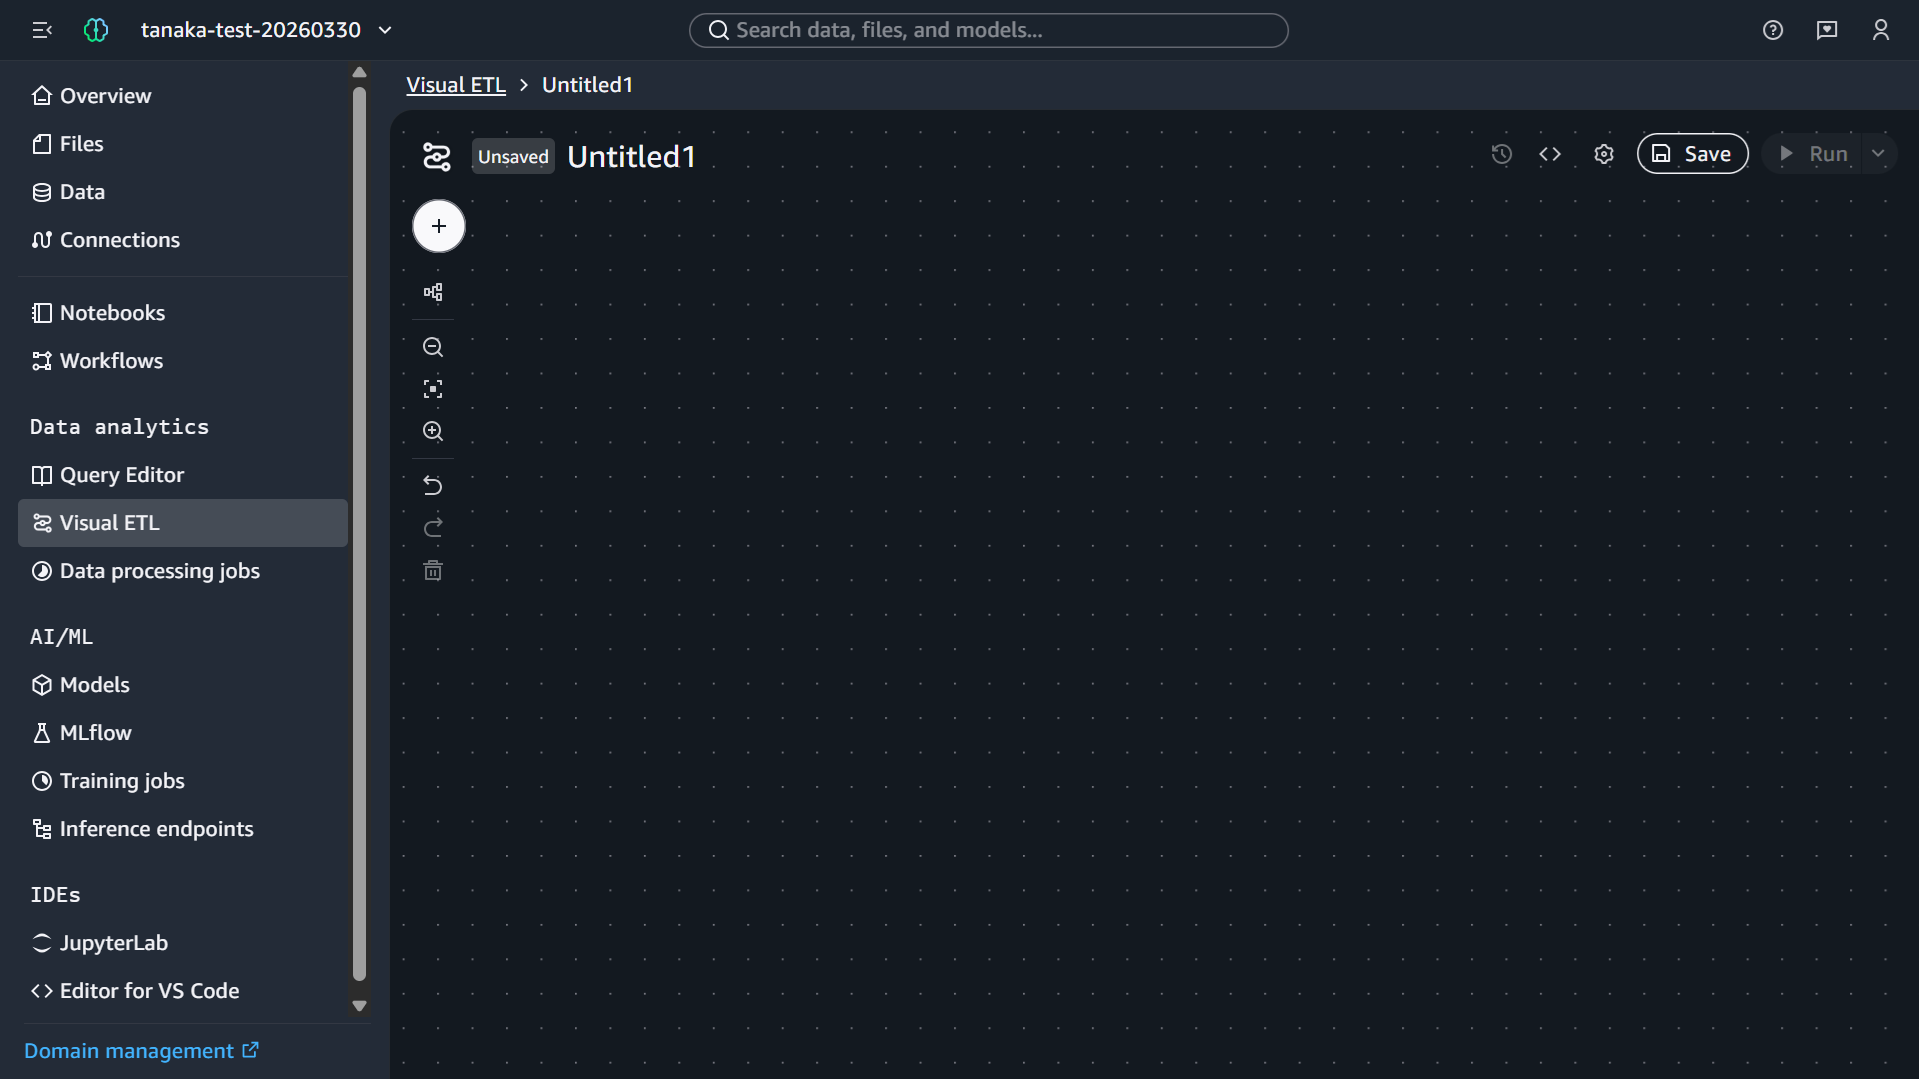1920x1080 pixels.
Task: Expand the Run options dropdown arrow
Action: coord(1879,154)
